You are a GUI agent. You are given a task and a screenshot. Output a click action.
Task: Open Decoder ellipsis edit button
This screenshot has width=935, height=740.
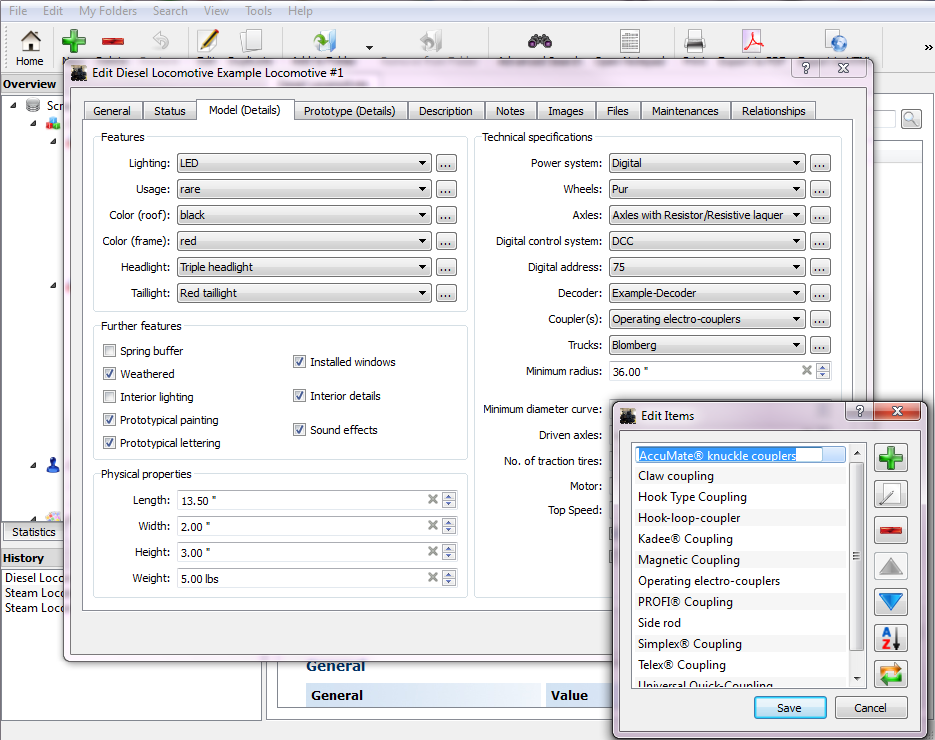coord(820,293)
